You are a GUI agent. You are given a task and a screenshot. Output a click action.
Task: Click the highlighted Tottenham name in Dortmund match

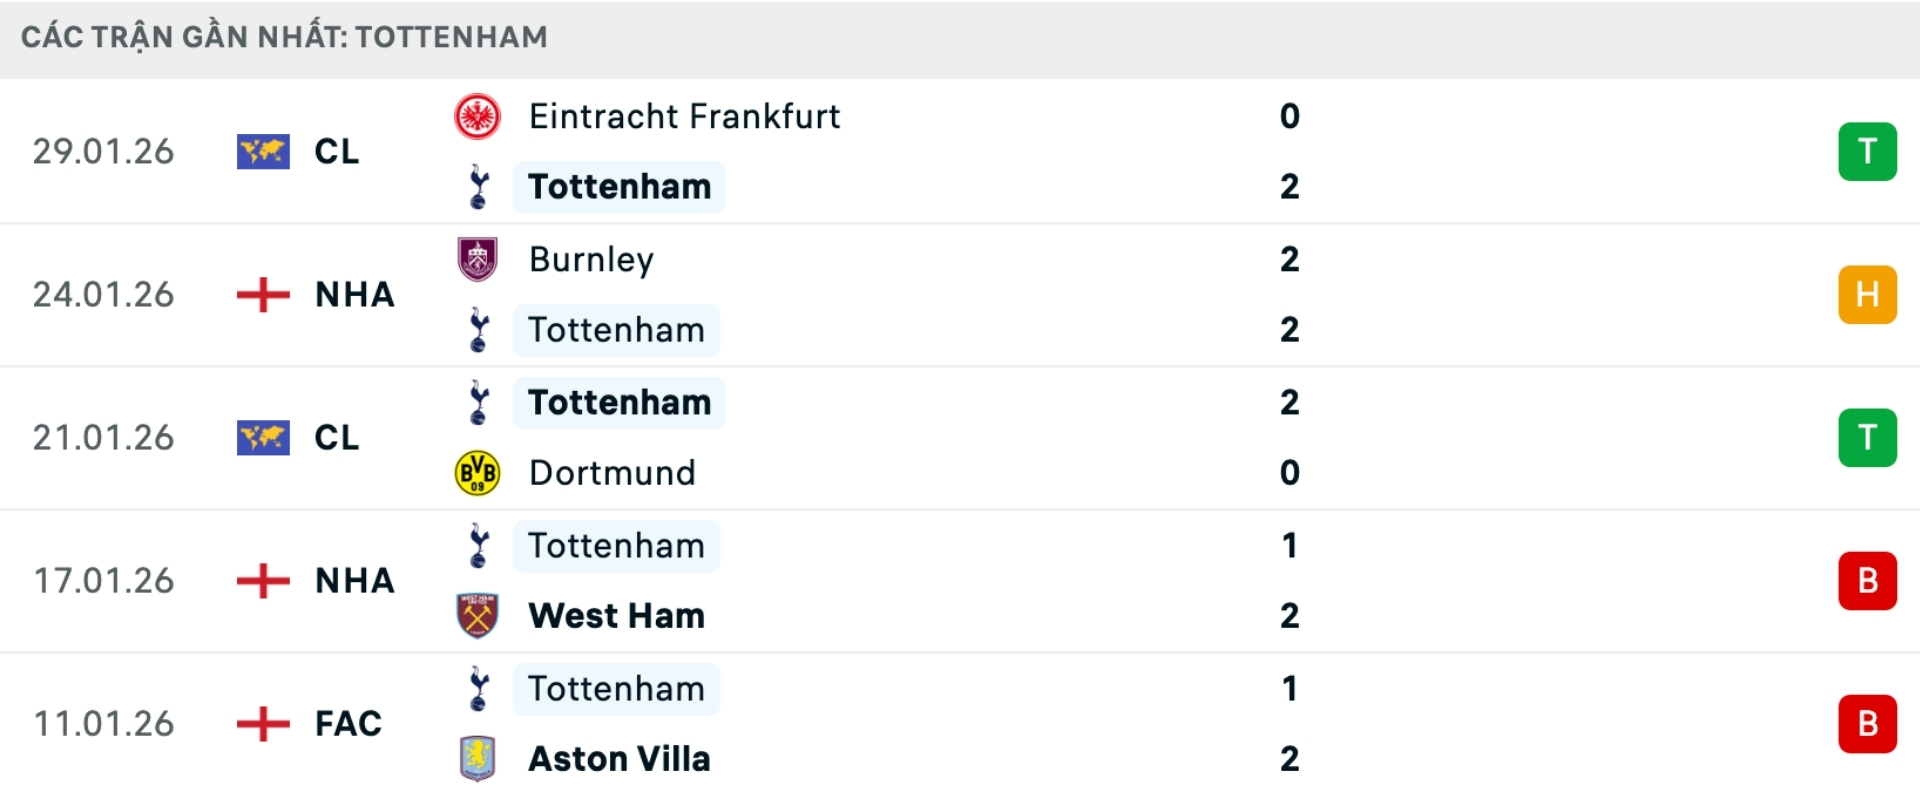[x=617, y=402]
